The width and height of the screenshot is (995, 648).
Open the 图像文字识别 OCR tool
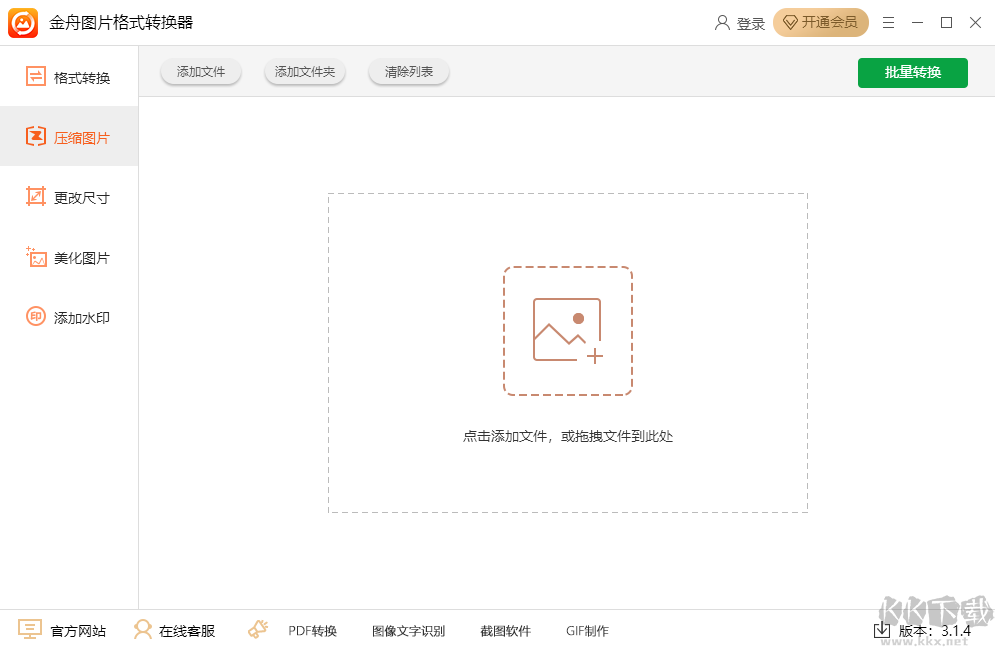407,630
